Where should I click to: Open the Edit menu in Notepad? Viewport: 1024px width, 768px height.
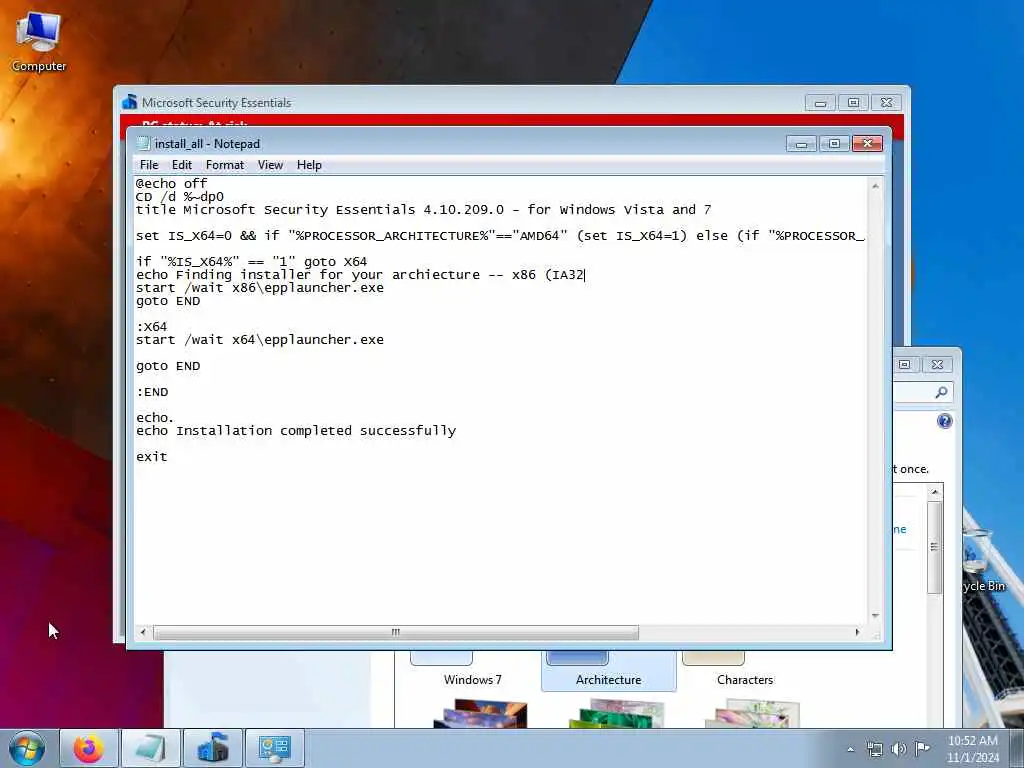tap(182, 165)
